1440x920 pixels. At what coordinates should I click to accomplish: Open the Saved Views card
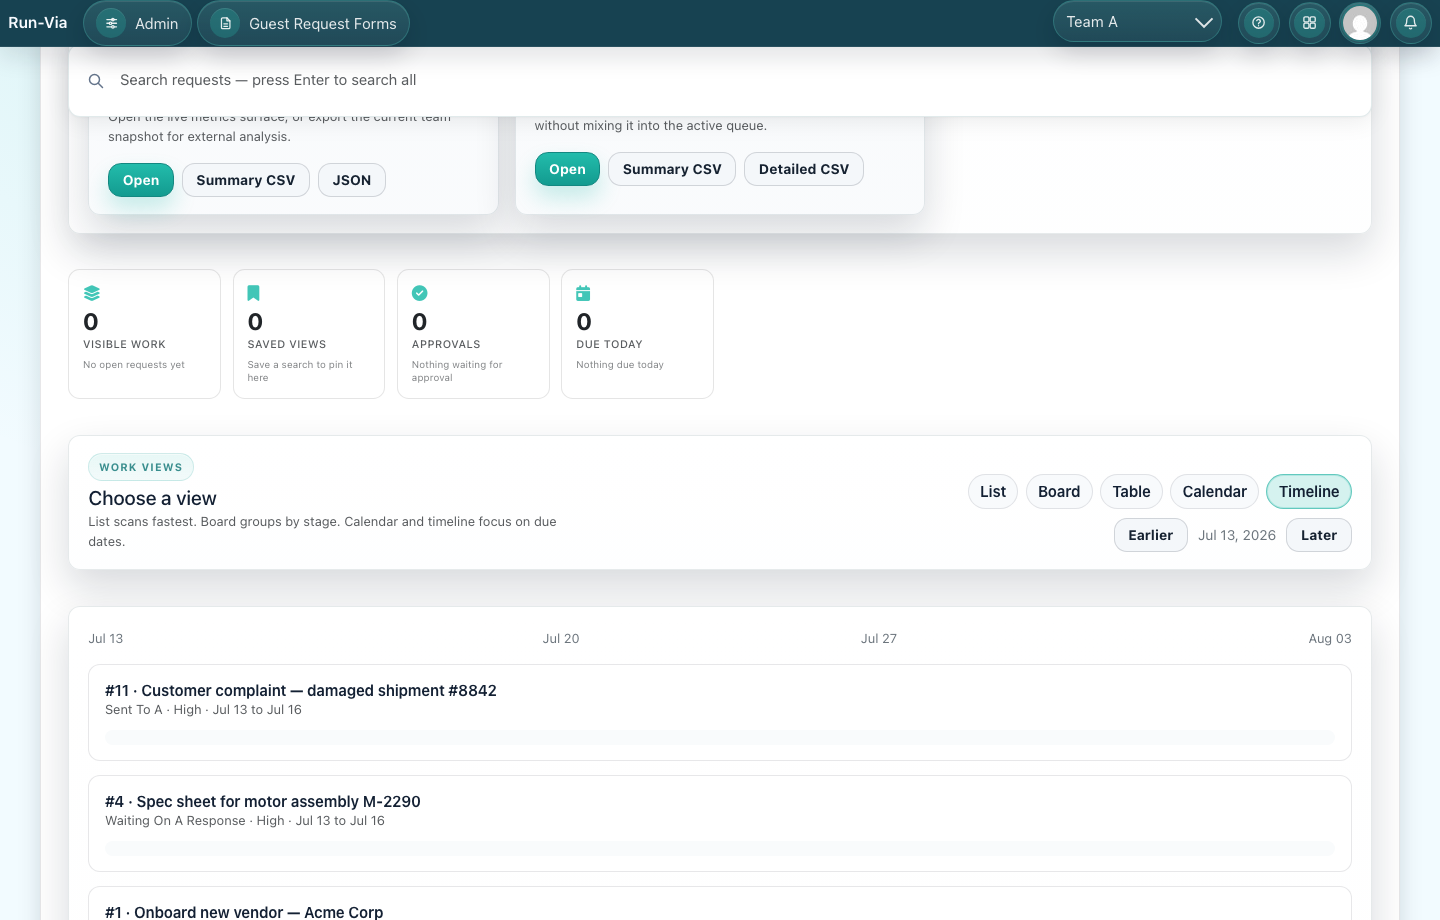(x=309, y=334)
